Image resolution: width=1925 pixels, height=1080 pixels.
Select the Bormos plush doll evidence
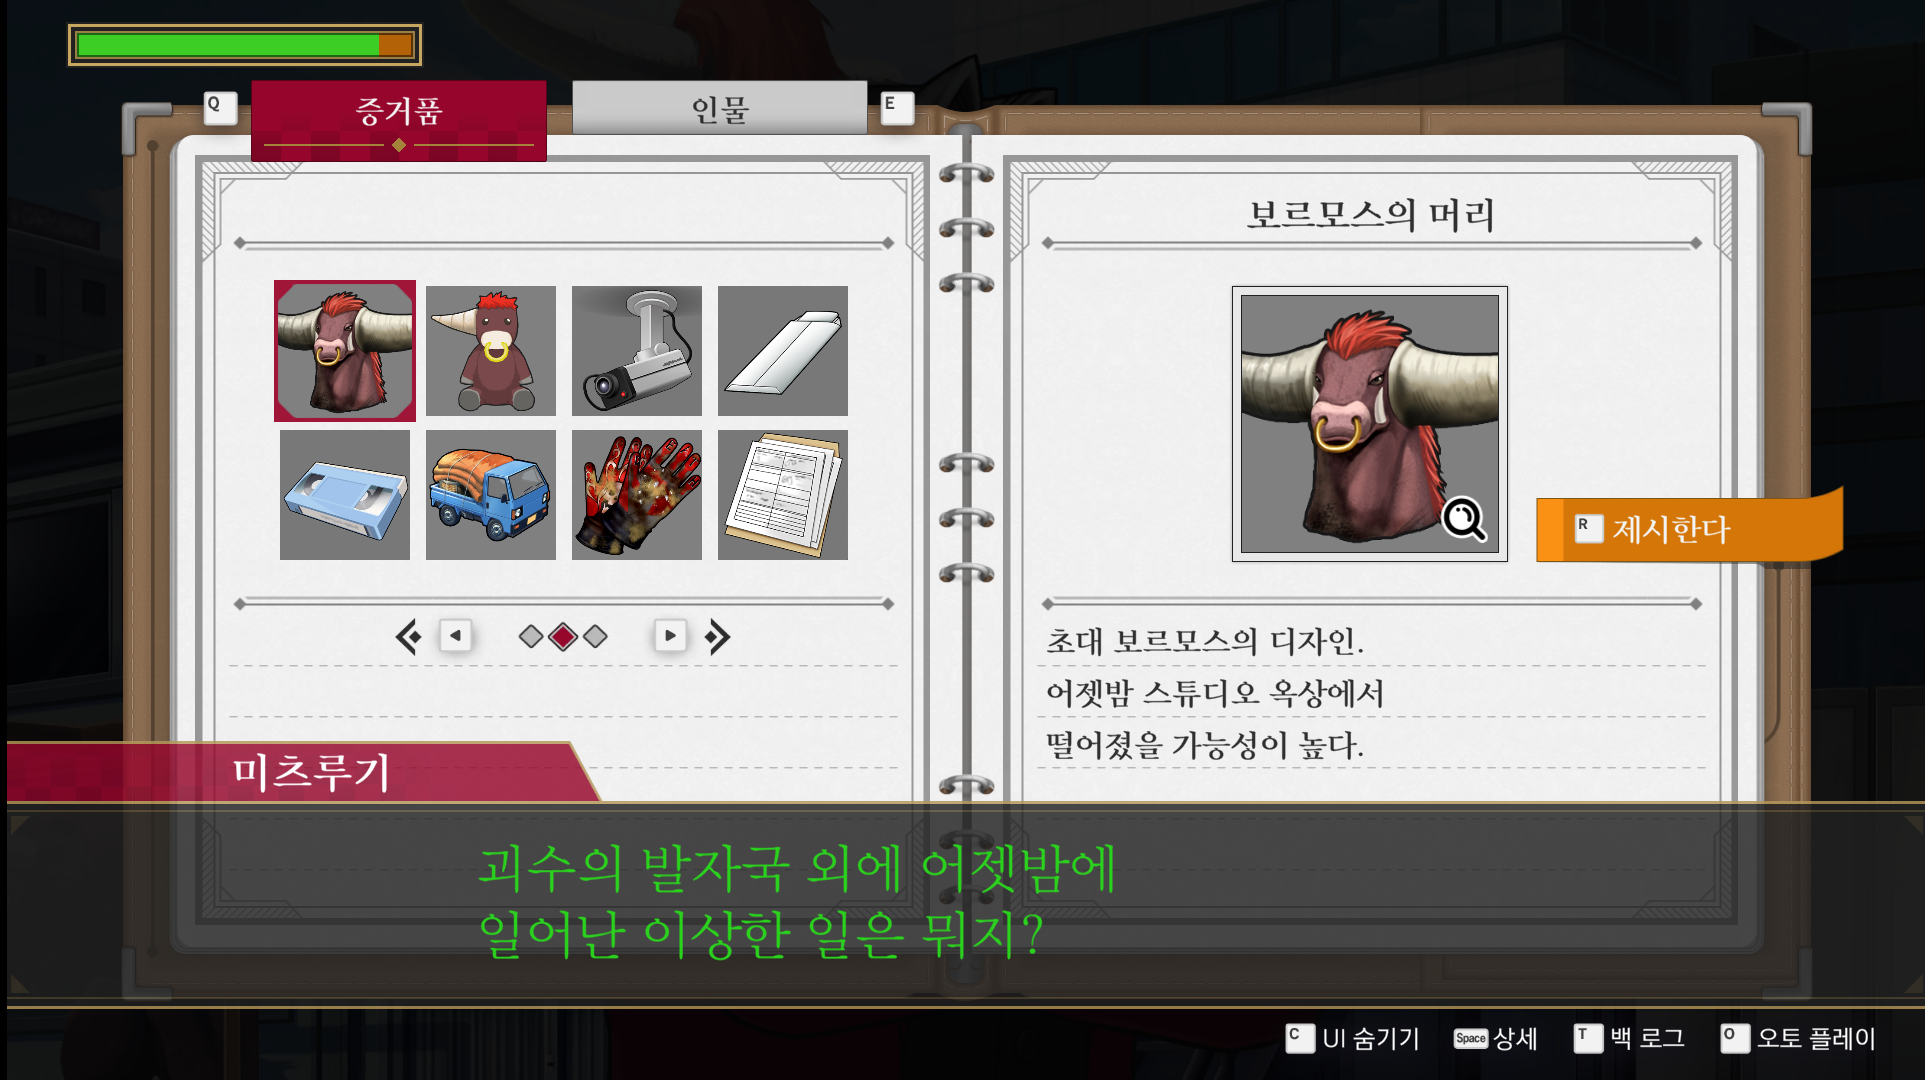tap(491, 351)
